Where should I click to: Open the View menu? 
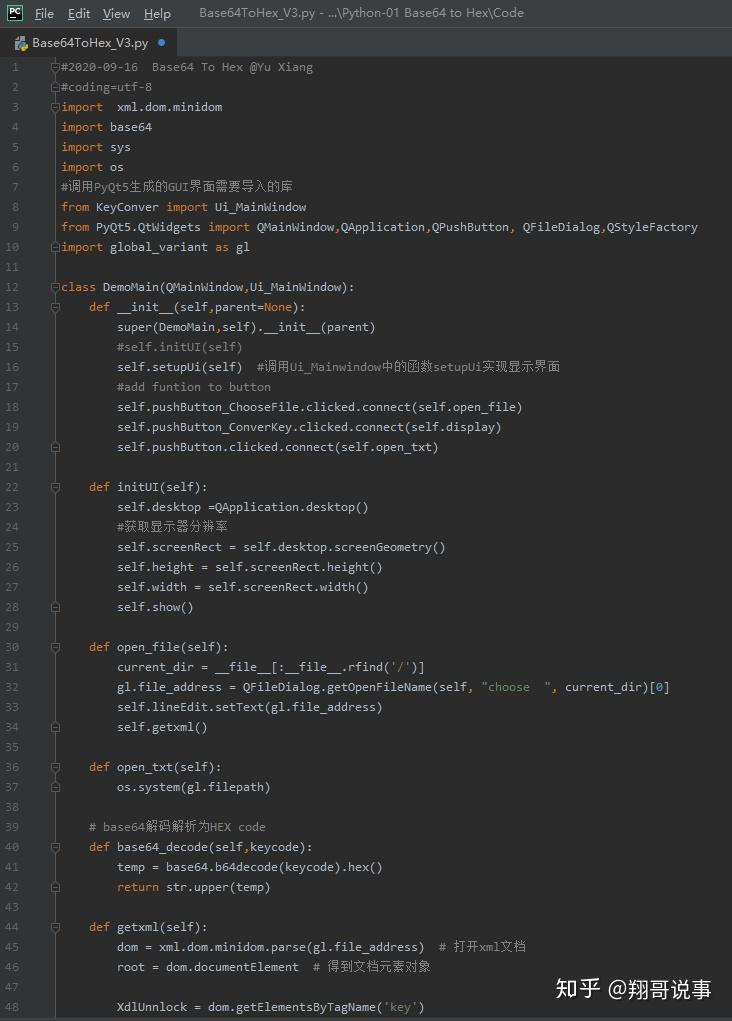(x=116, y=13)
